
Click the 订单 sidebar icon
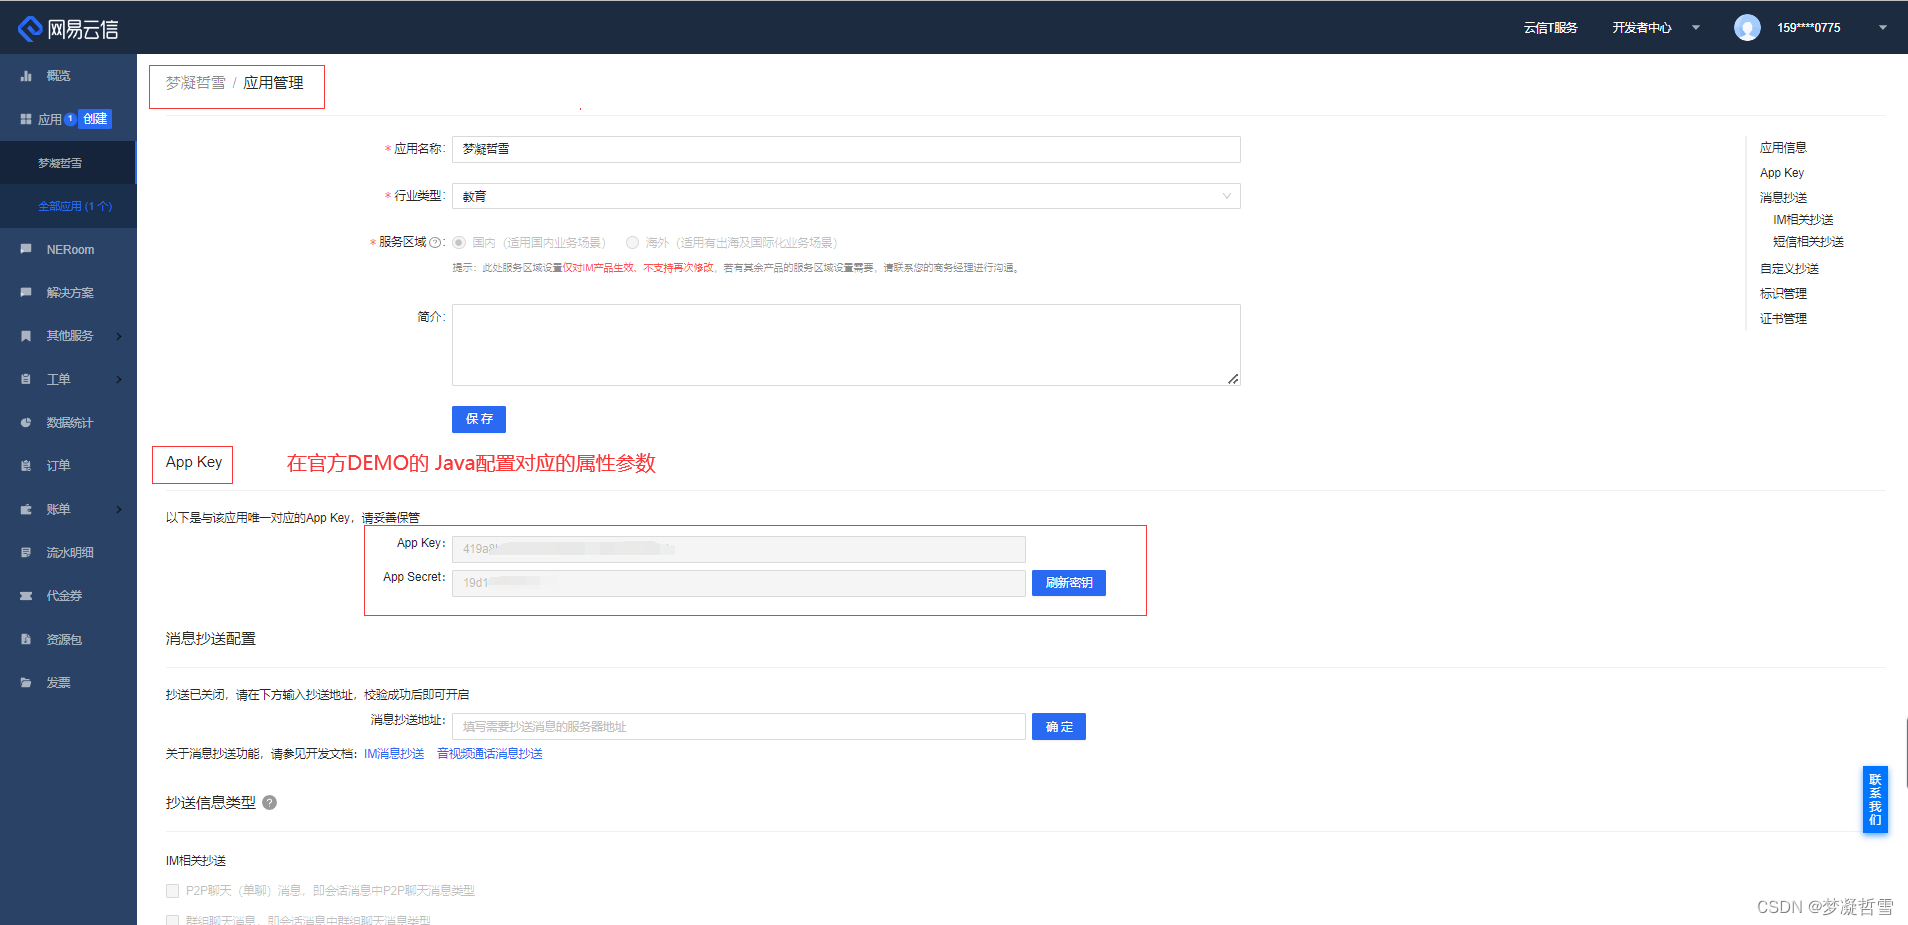click(x=26, y=466)
